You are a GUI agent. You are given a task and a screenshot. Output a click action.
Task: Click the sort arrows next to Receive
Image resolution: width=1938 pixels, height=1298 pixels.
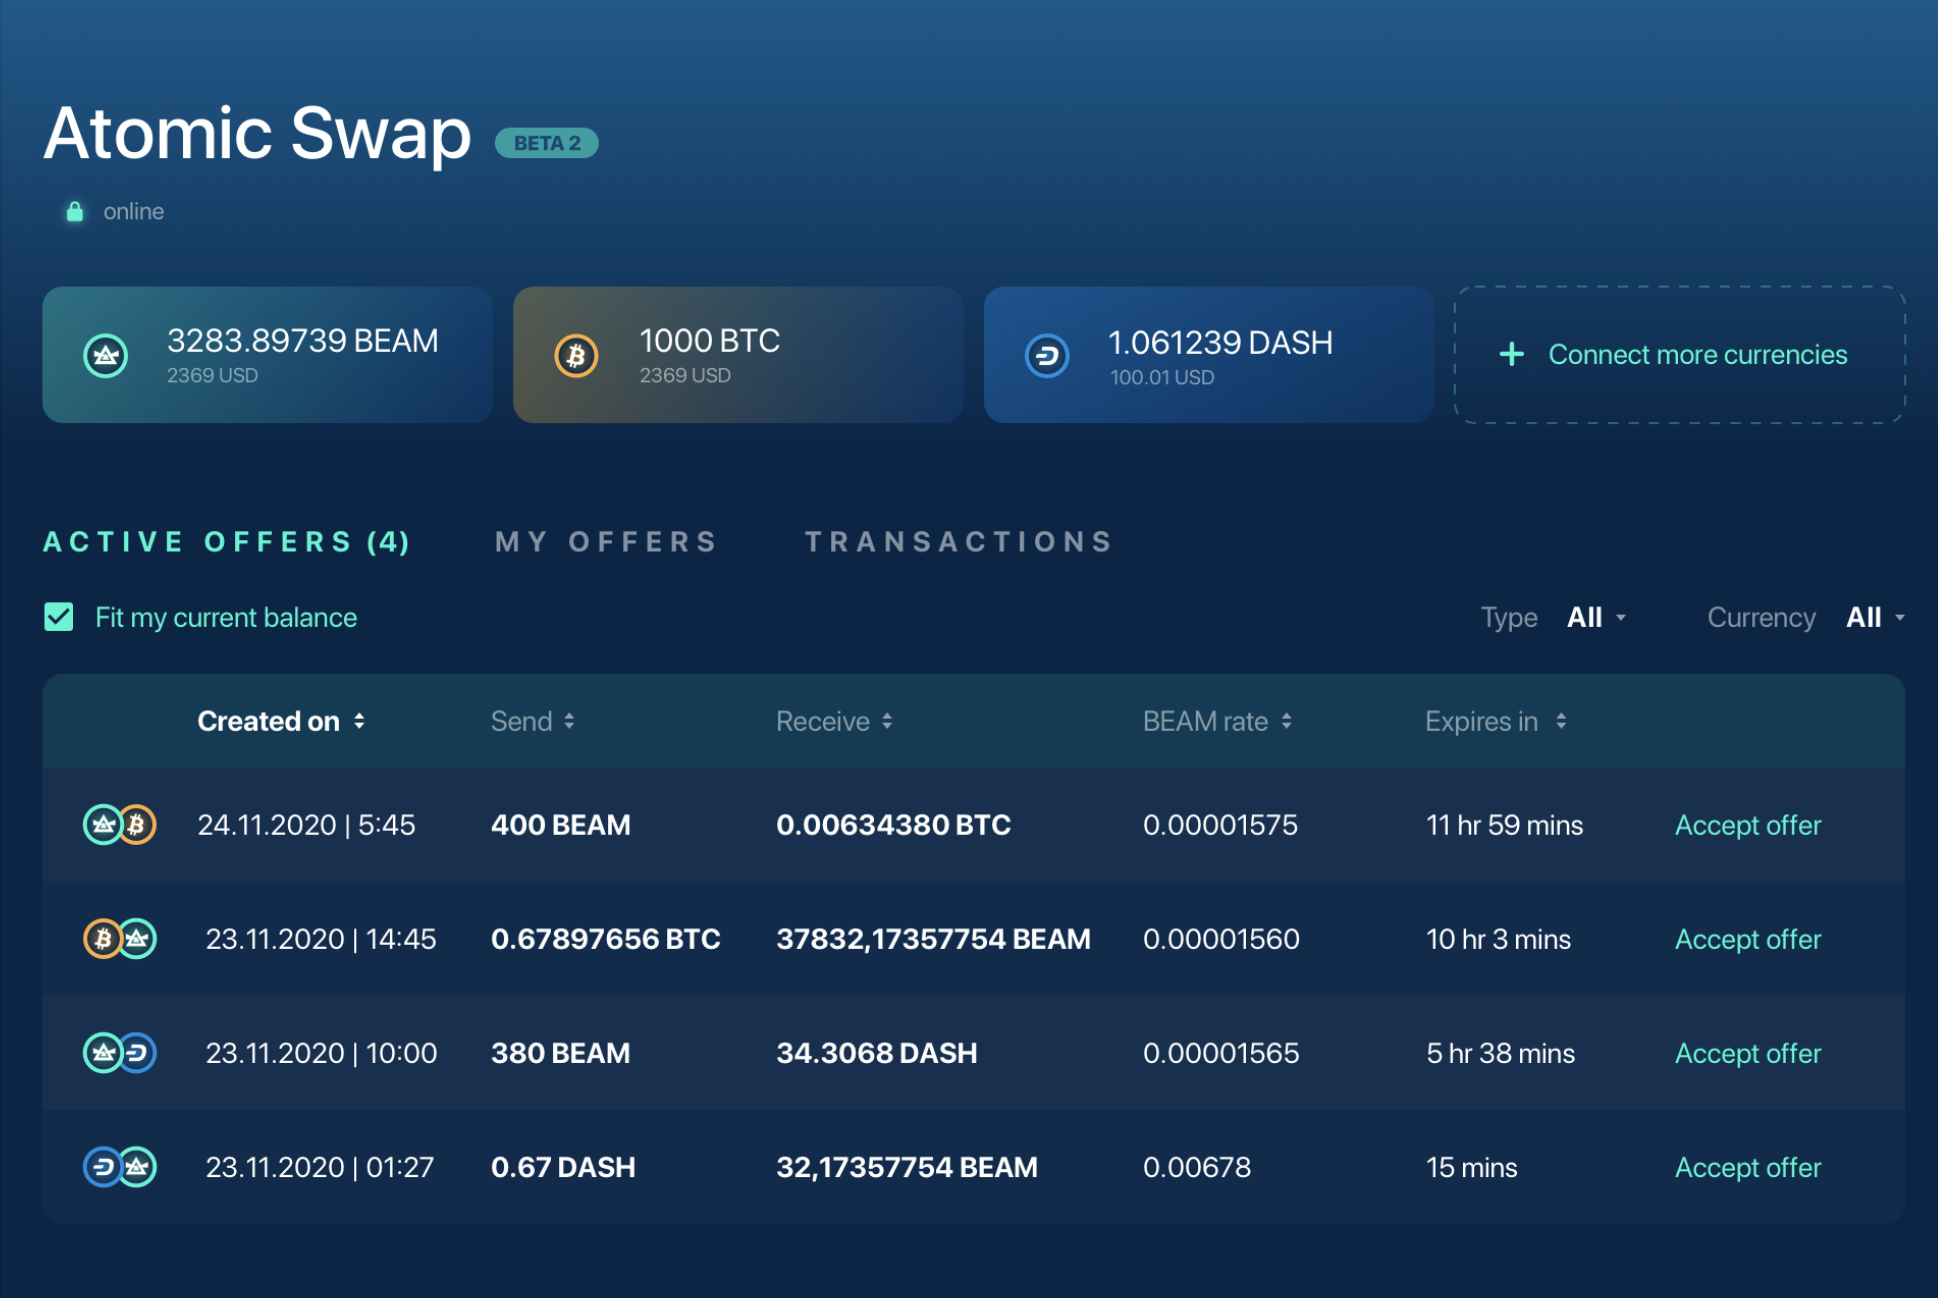tap(887, 721)
